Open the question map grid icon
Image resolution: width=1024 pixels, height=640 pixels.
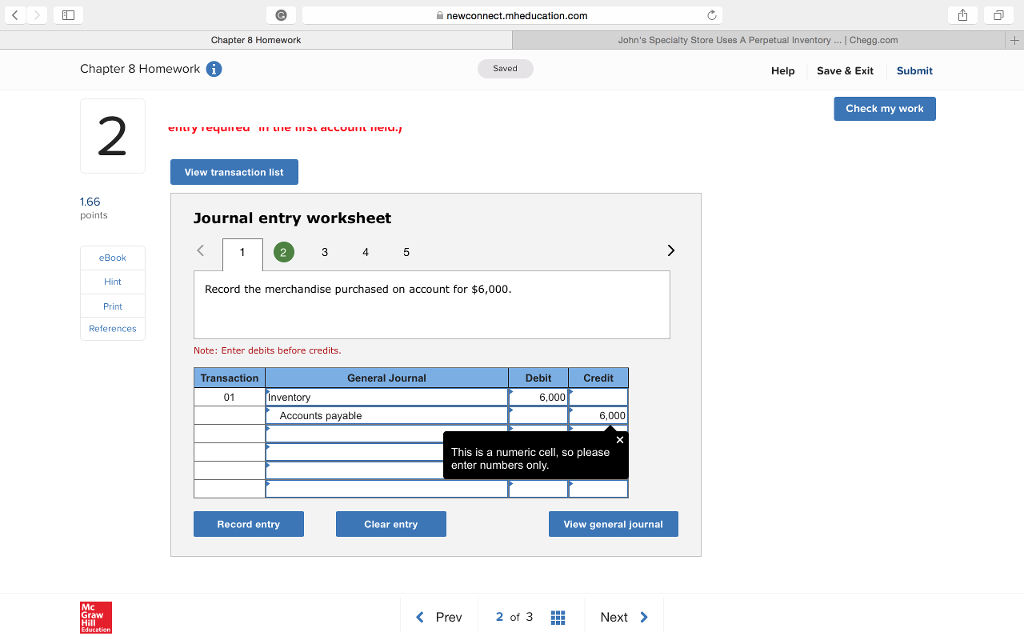[558, 617]
